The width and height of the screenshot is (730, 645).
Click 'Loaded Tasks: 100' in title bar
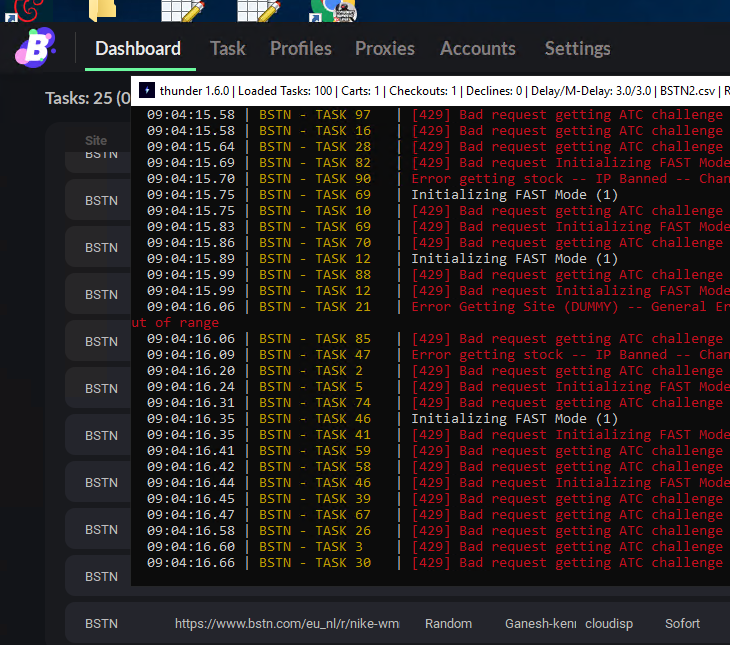pyautogui.click(x=285, y=91)
